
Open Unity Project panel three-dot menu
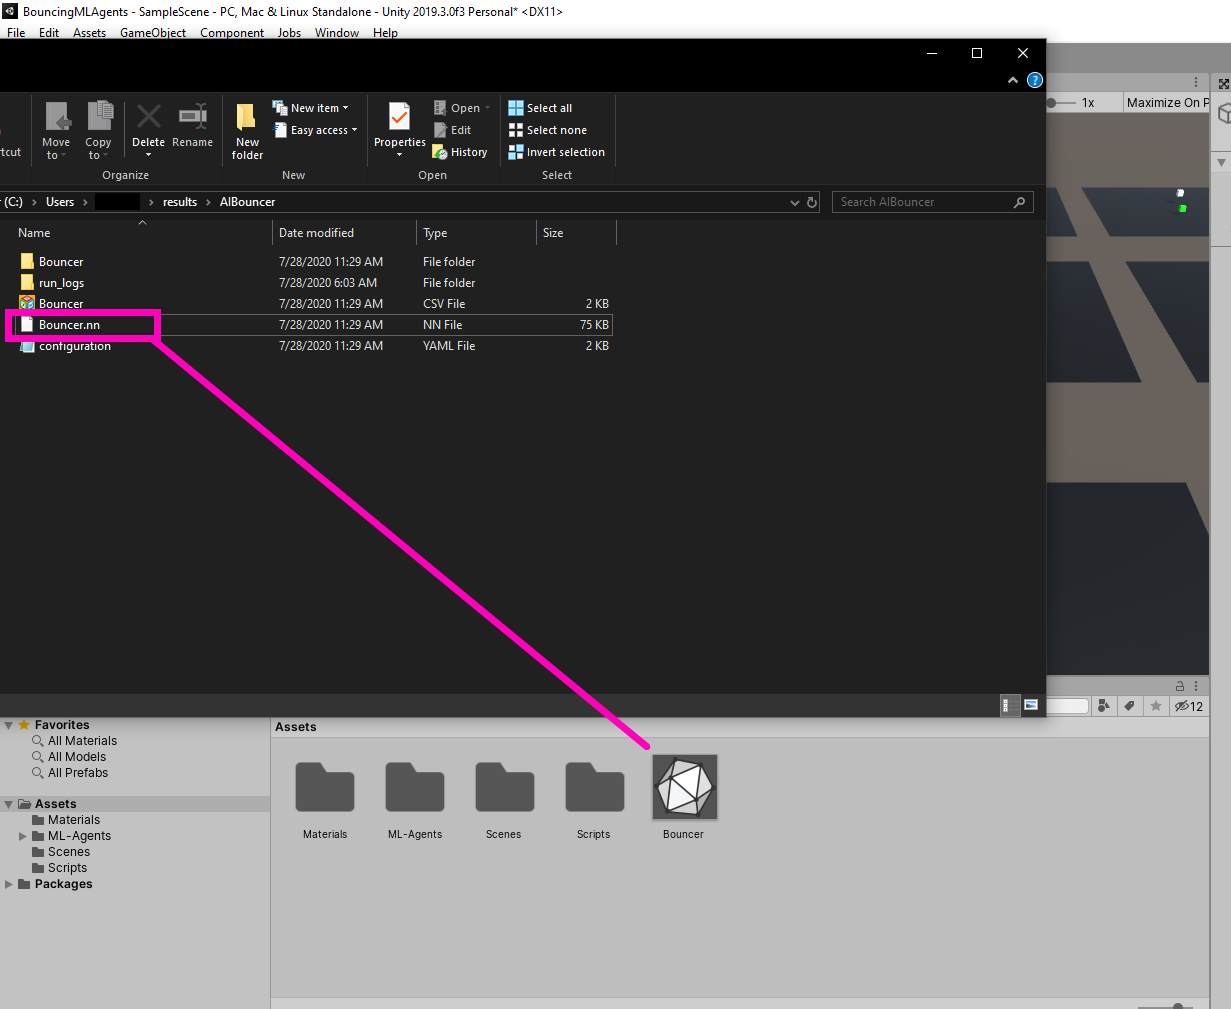(x=1196, y=686)
